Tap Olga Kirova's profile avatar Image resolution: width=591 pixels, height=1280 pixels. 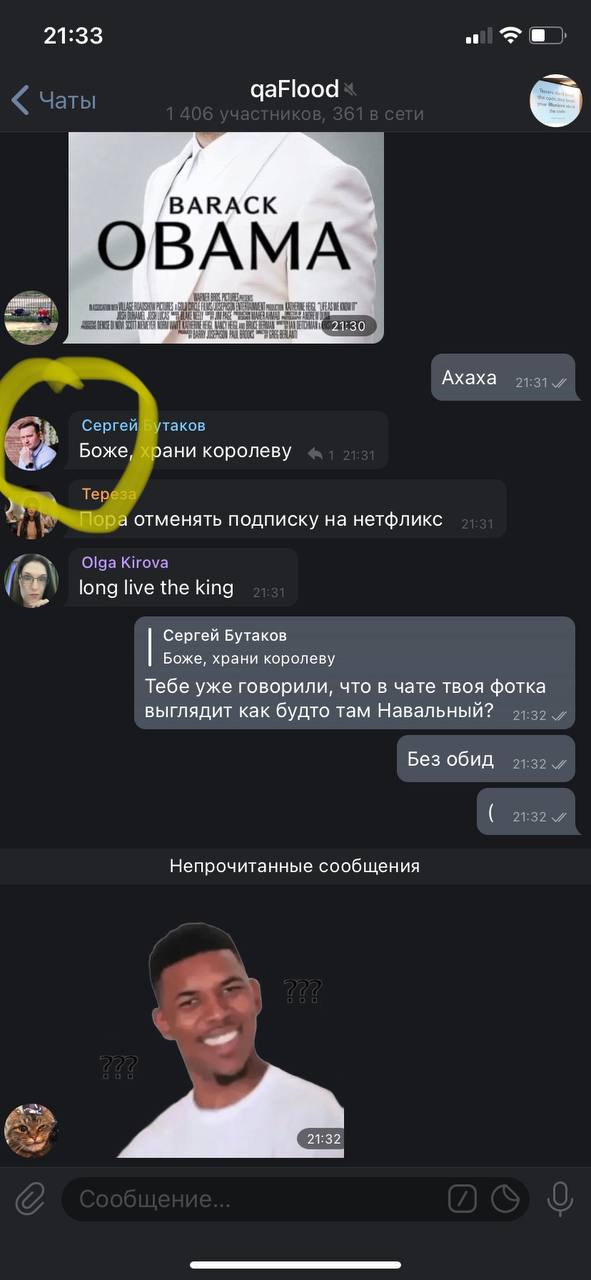(x=31, y=580)
